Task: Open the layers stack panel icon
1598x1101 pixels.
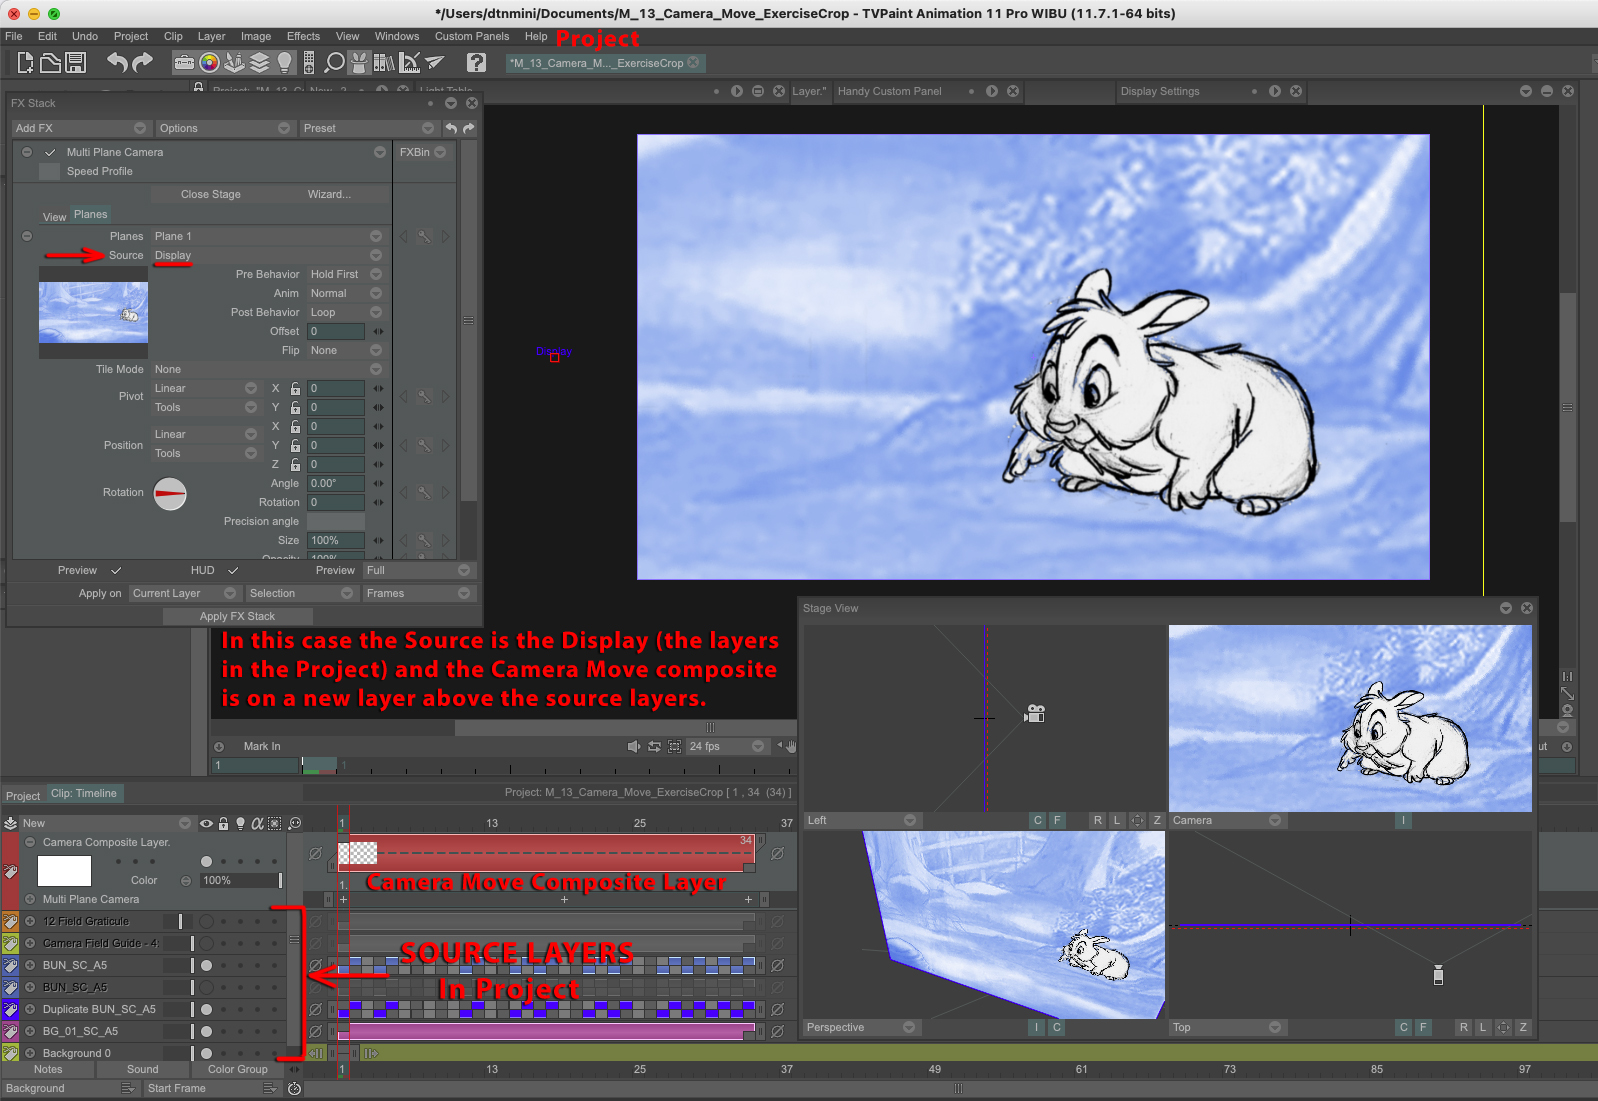Action: coord(259,63)
